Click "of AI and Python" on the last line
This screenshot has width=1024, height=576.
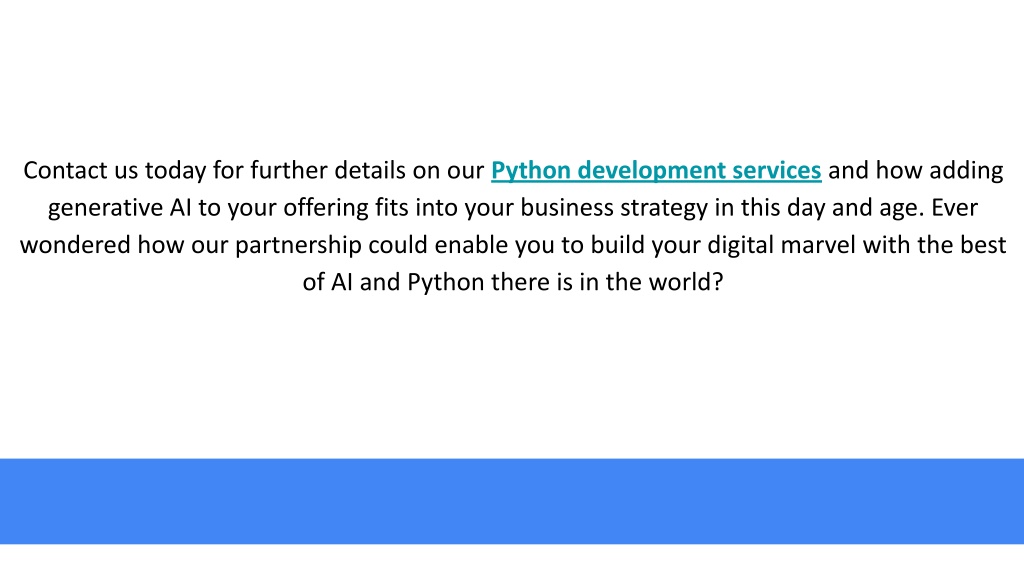(393, 283)
